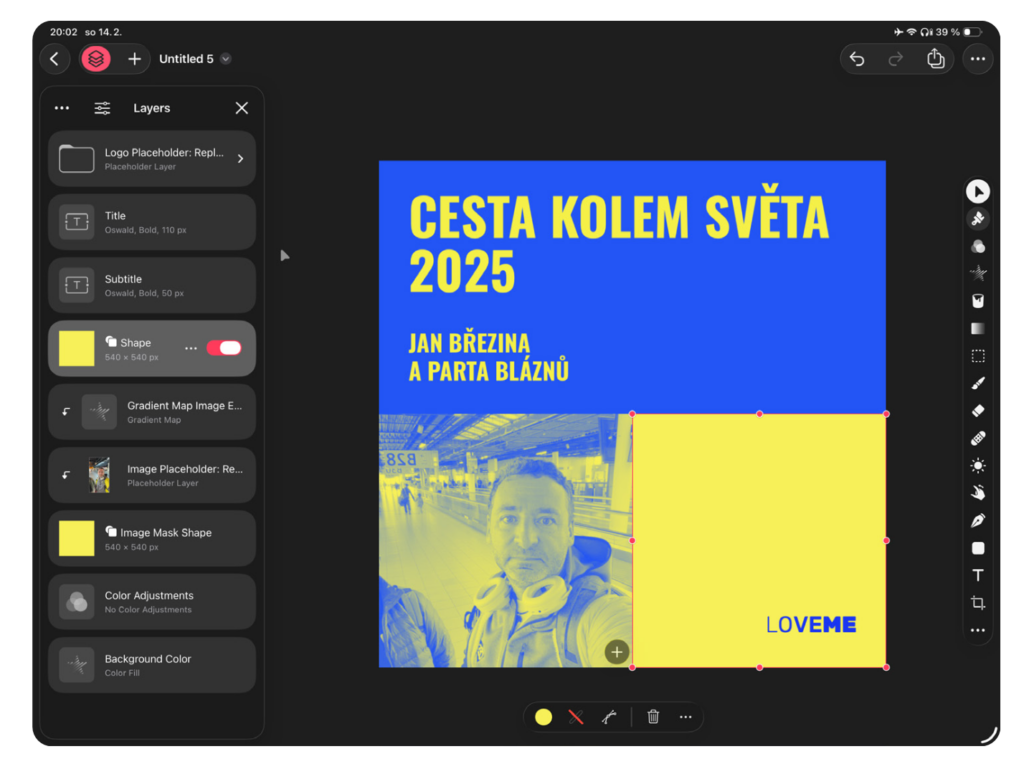
Task: Activate the Crop tool
Action: pos(977,603)
